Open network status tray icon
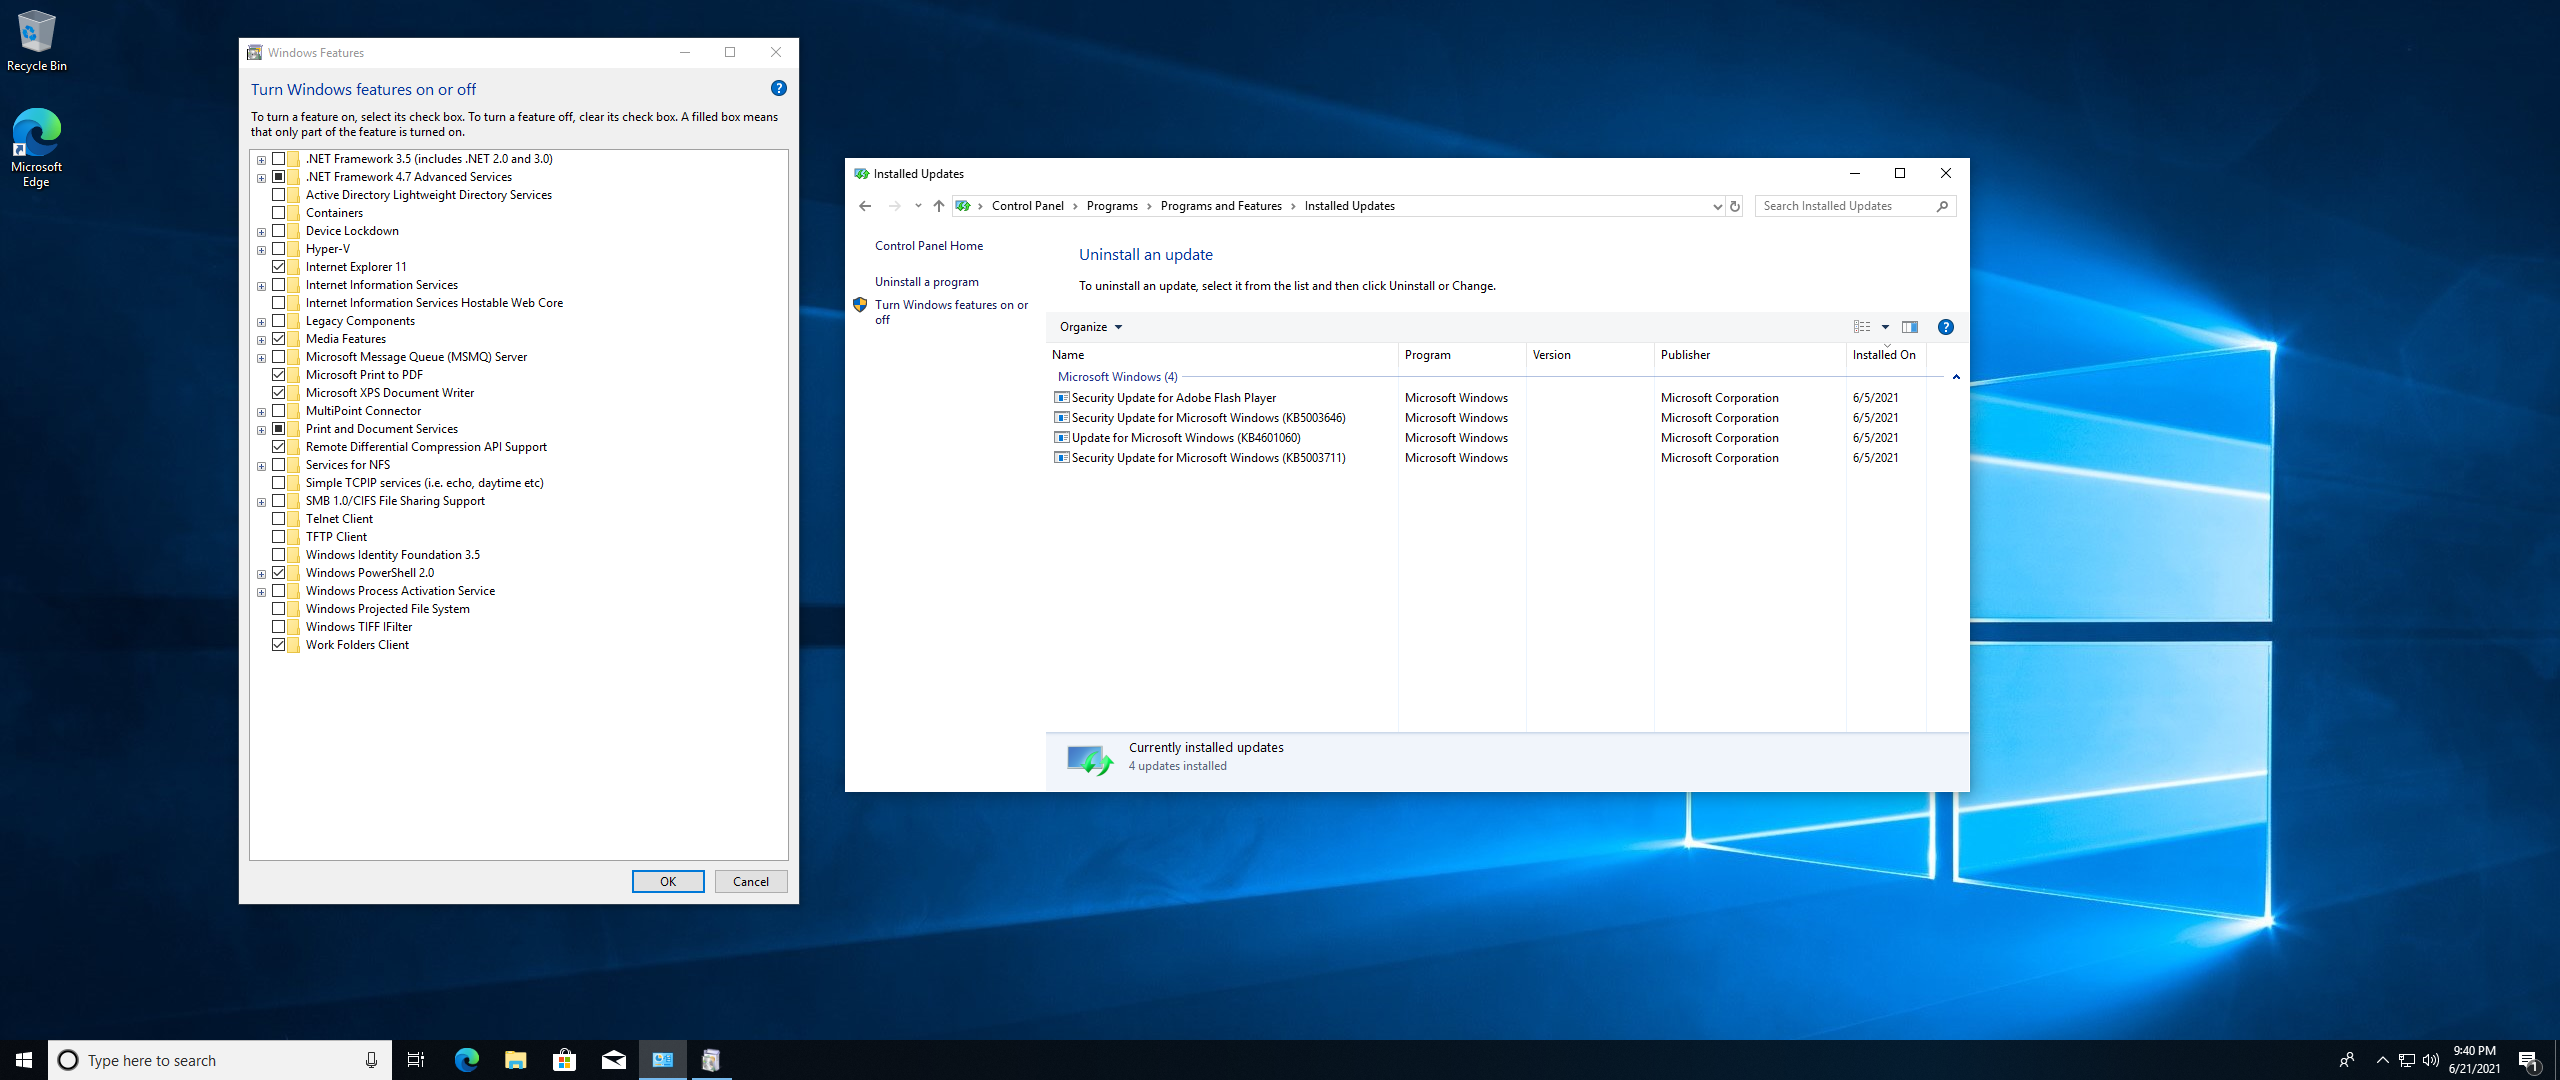2560x1080 pixels. (x=2407, y=1060)
